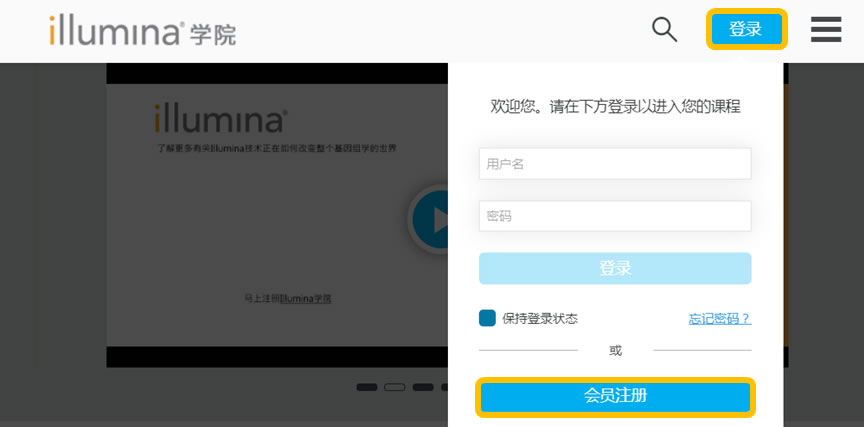Tick the 保持登录状态 checkbox
This screenshot has width=864, height=427.
click(487, 318)
